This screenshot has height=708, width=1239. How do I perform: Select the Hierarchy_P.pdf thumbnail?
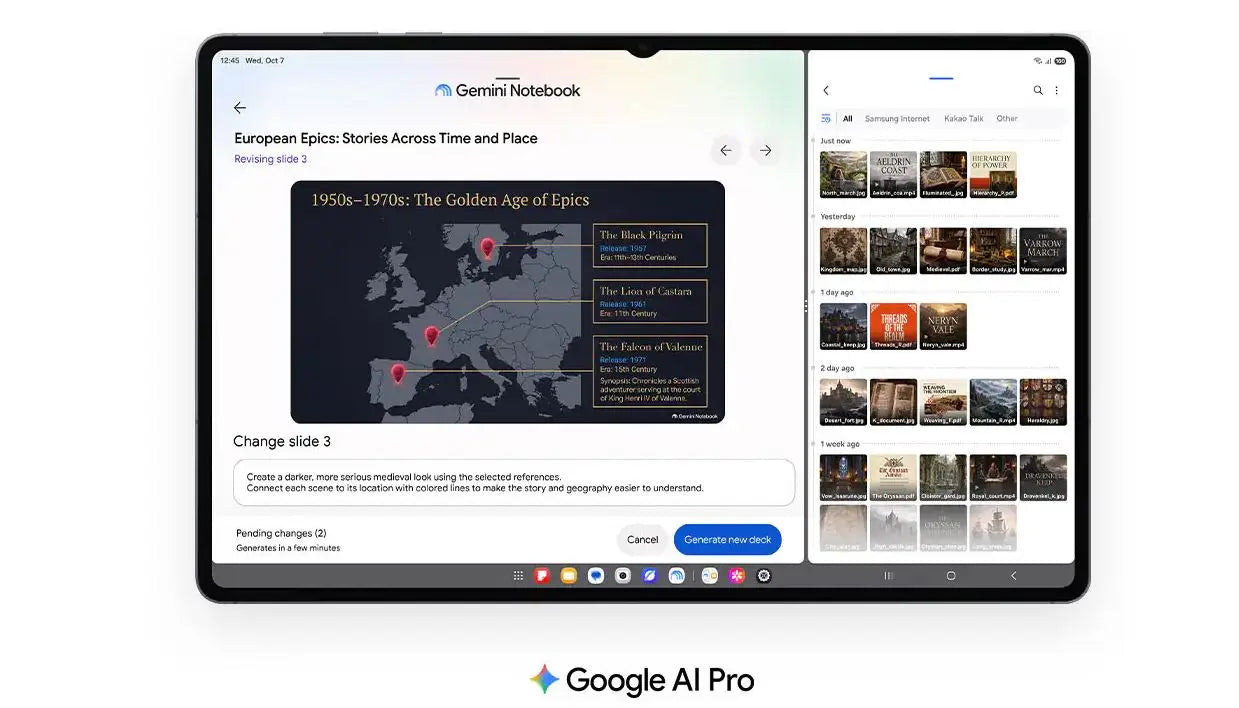tap(993, 175)
